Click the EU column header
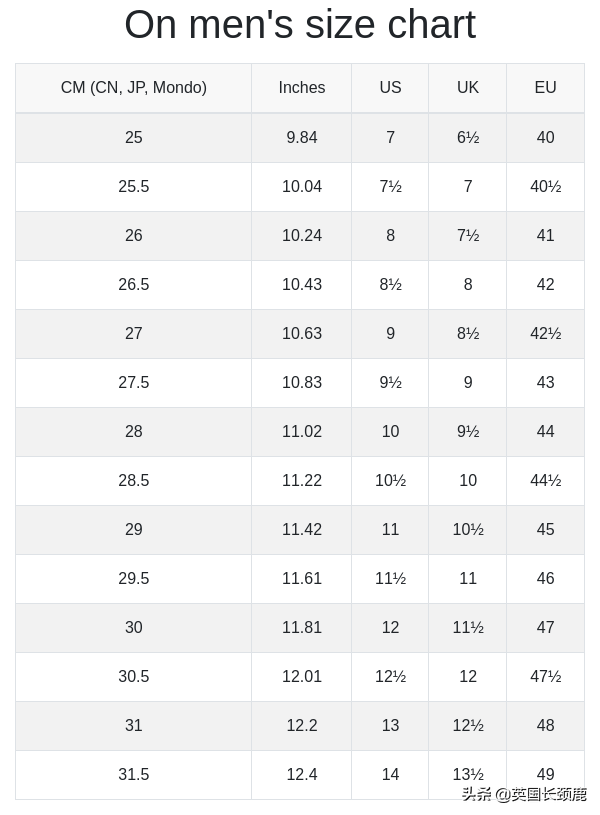Screen dimensions: 600x815 click(545, 88)
